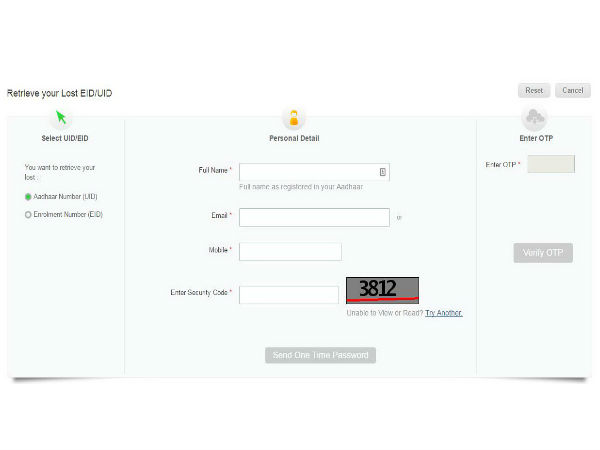Open the Try Another captcha link

point(443,313)
